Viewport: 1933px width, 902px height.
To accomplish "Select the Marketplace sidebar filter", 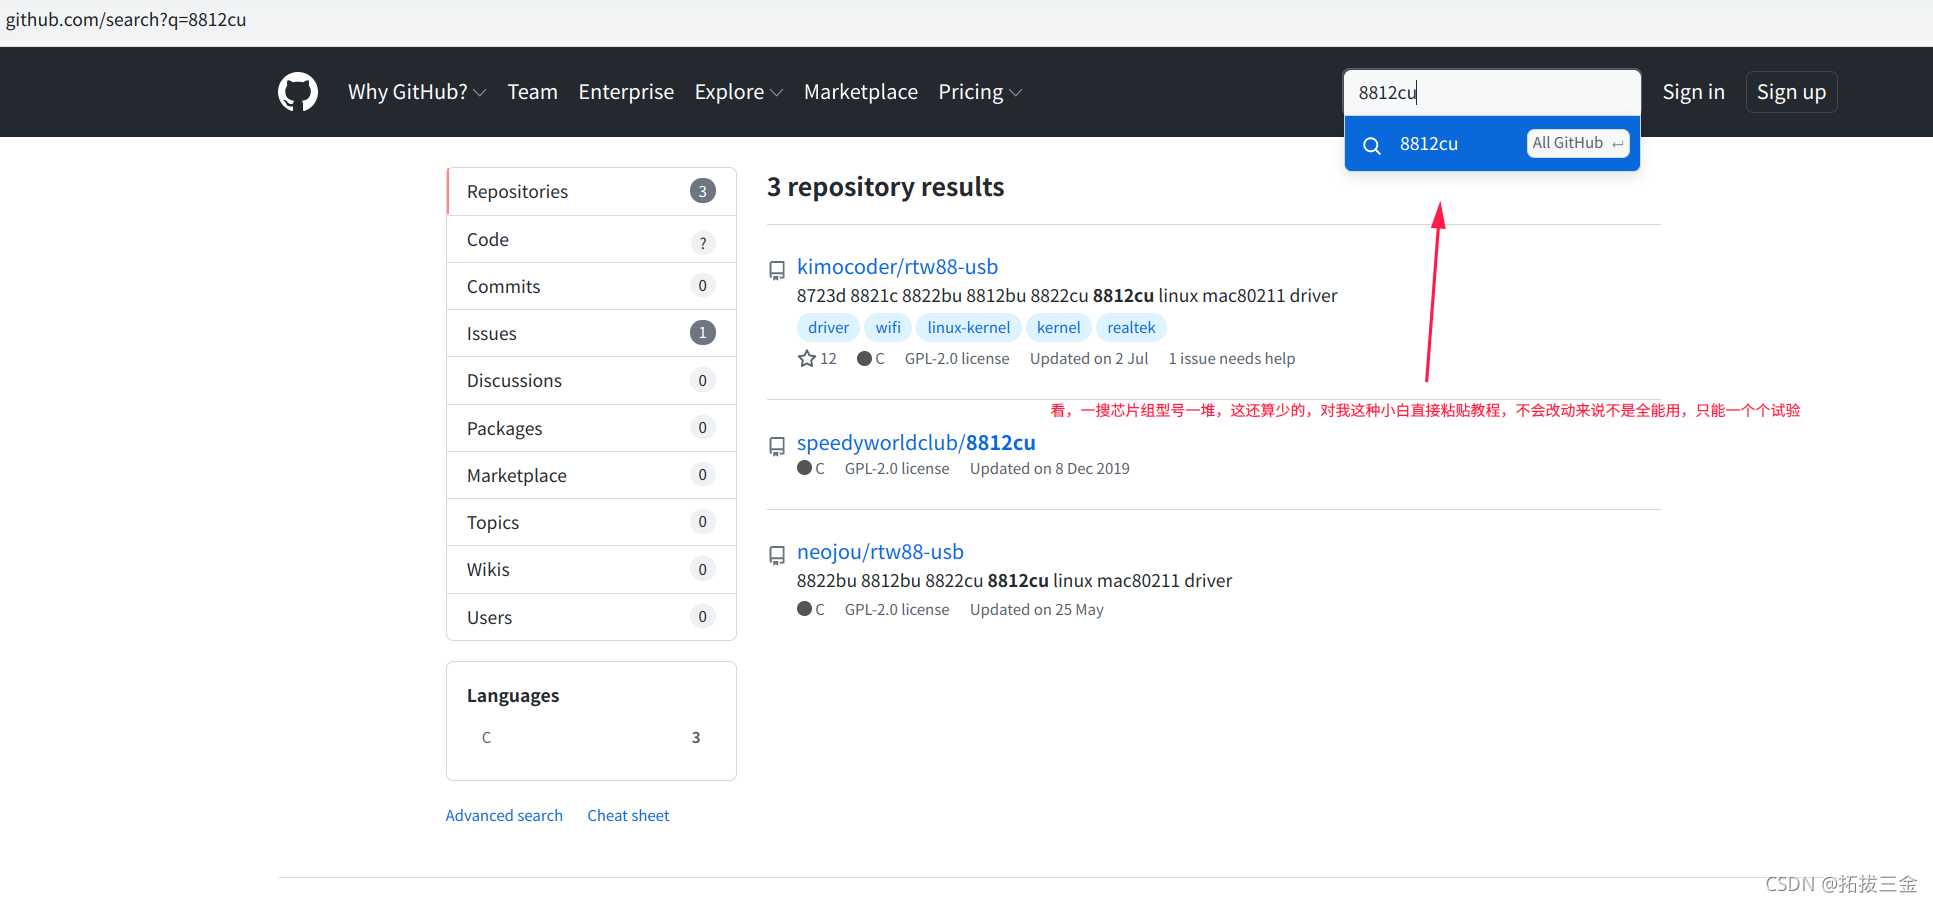I will click(x=591, y=475).
